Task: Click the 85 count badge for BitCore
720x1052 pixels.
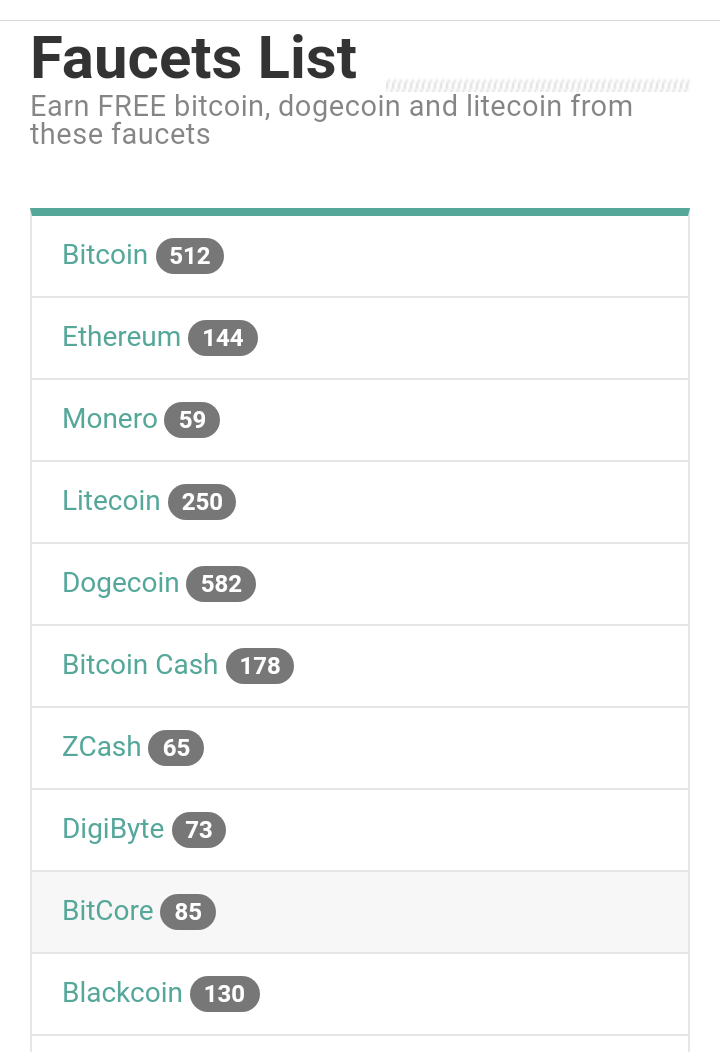Action: (x=188, y=912)
